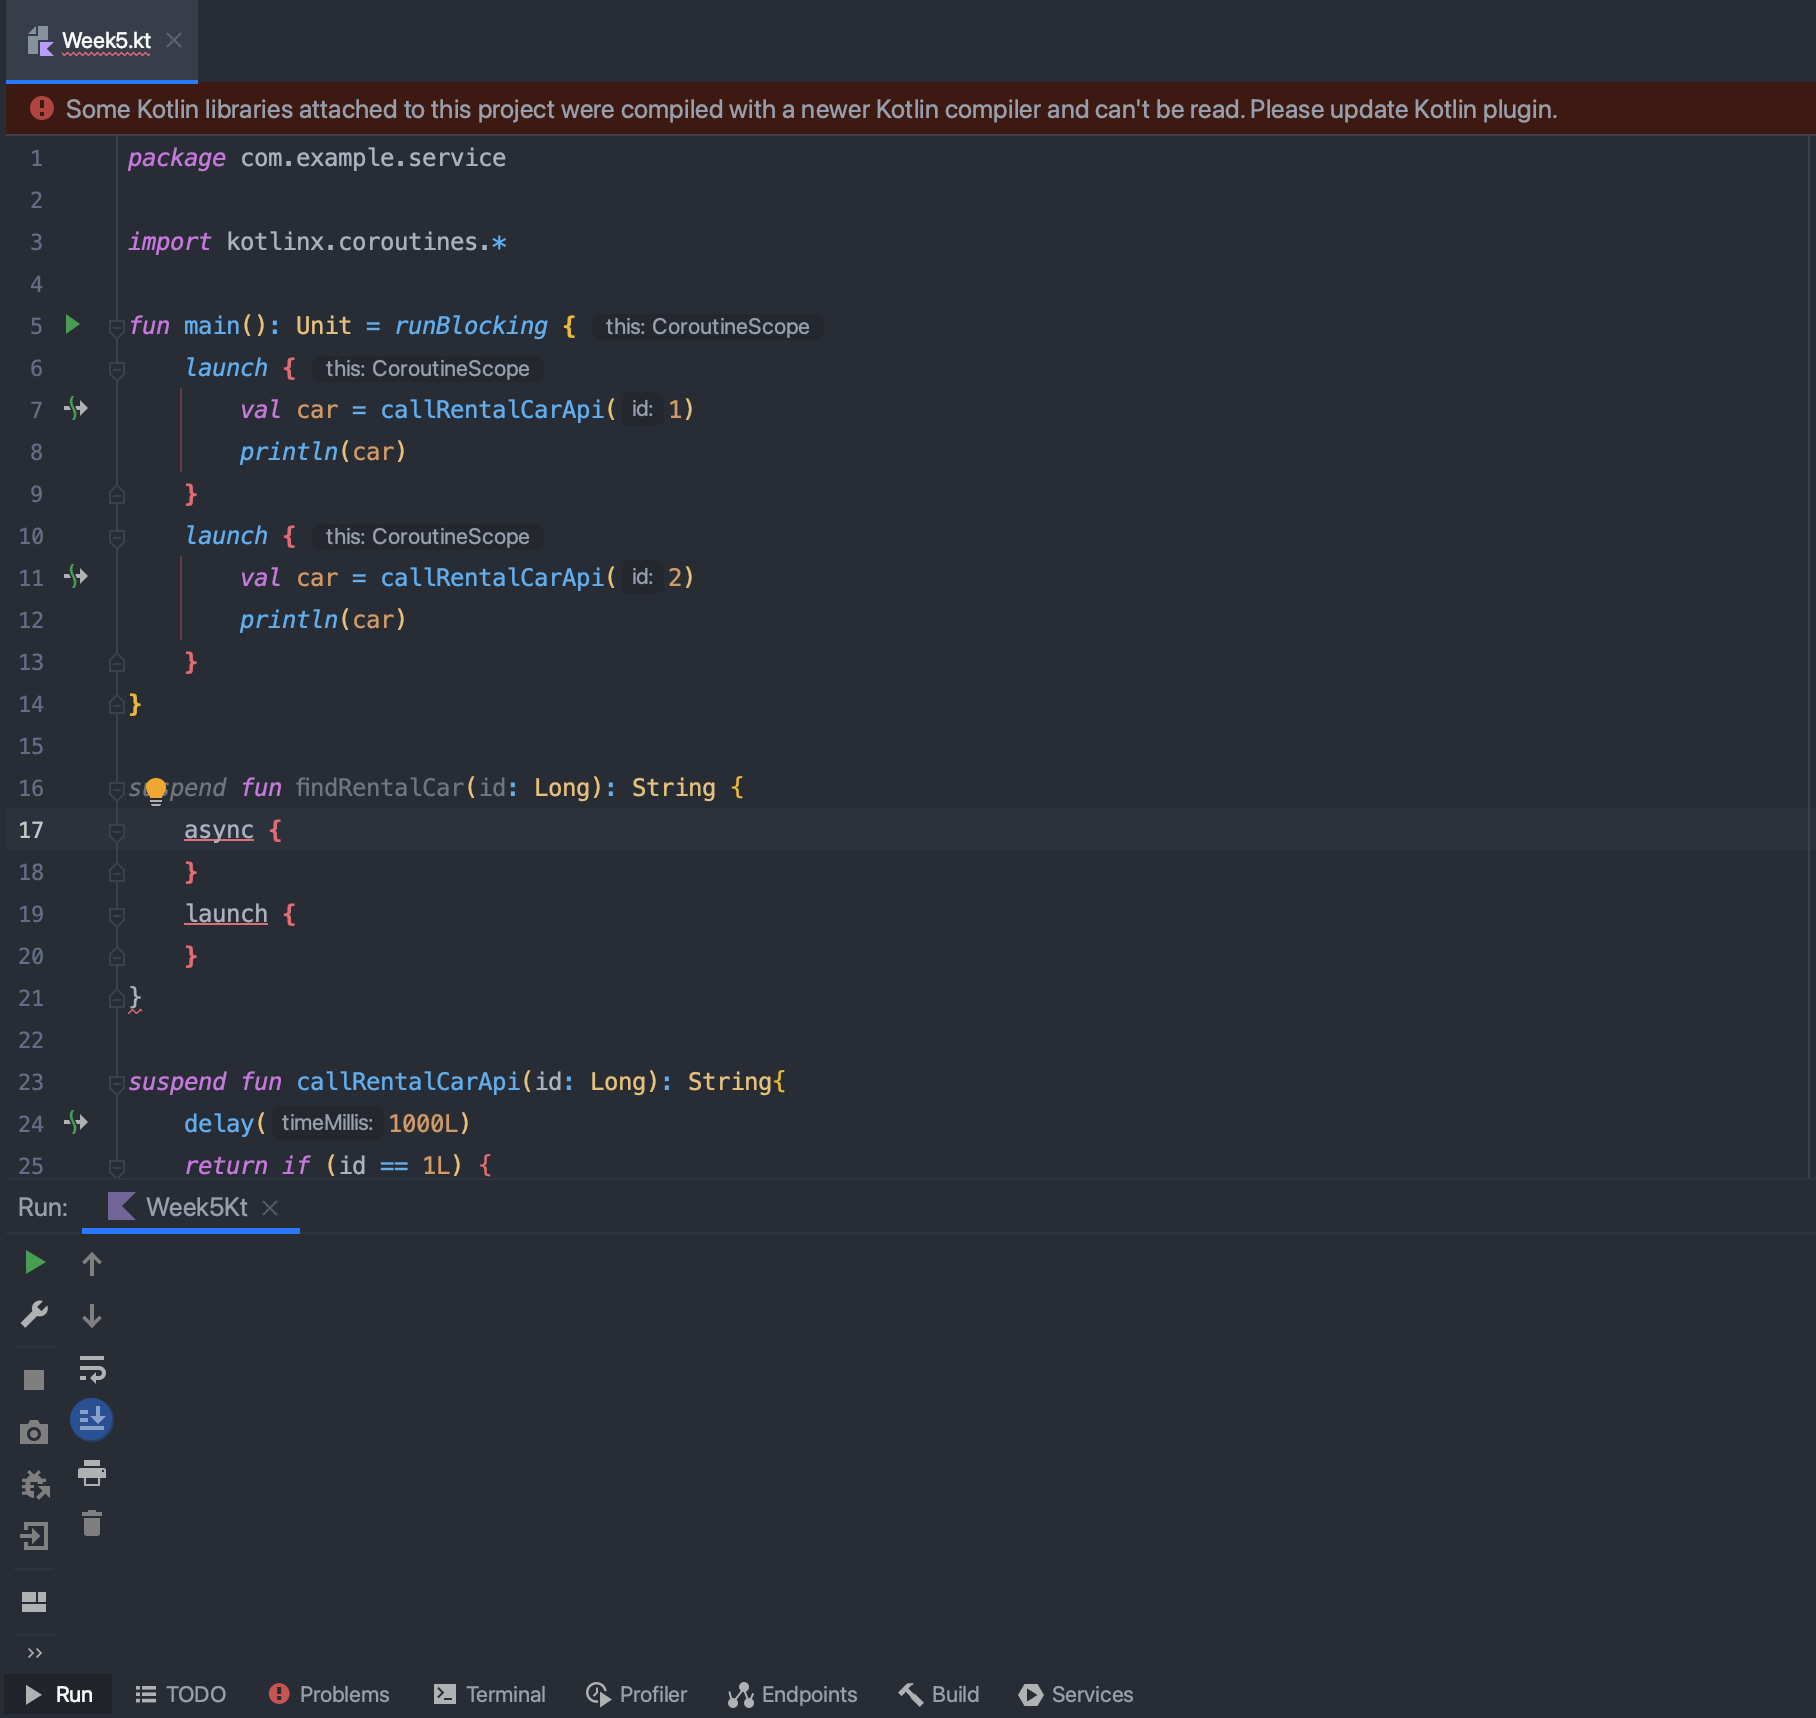Viewport: 1816px width, 1718px height.
Task: Click runBlocking on line 5
Action: (x=471, y=326)
